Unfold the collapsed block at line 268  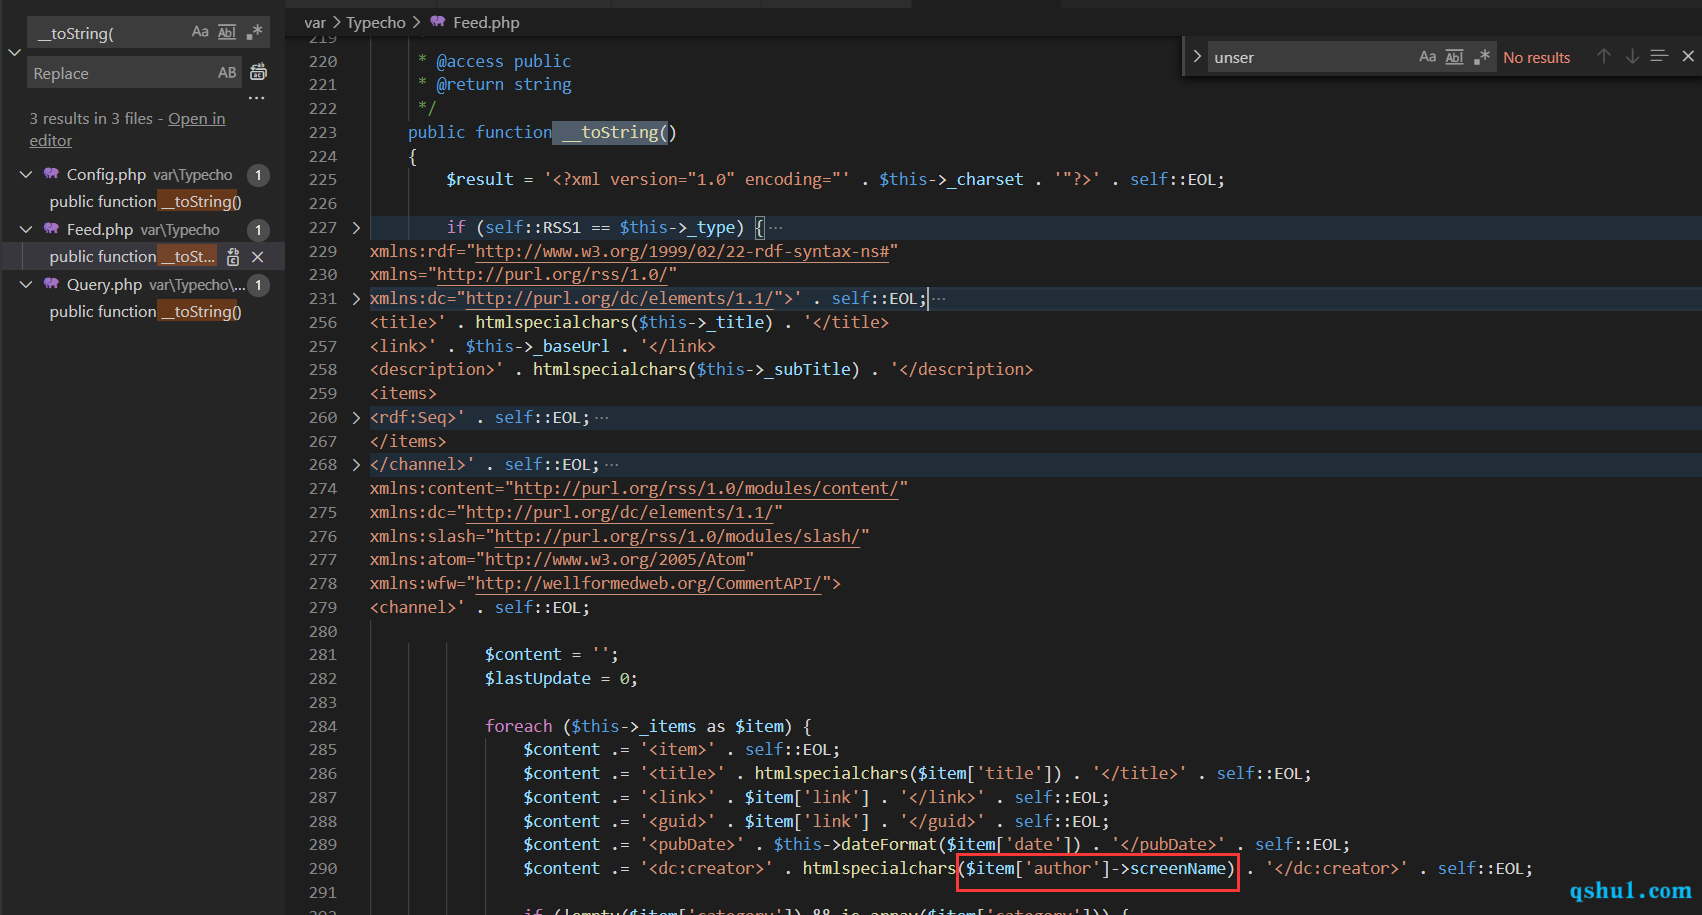coord(356,465)
